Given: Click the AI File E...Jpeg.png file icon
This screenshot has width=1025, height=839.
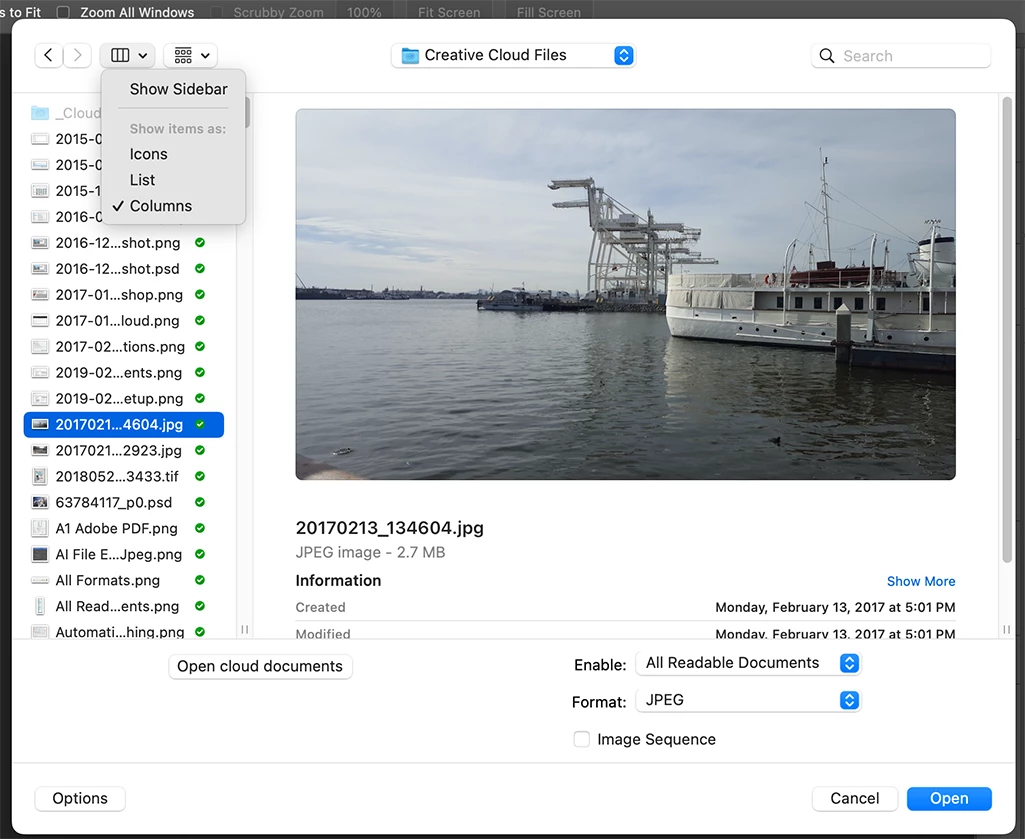Looking at the screenshot, I should point(40,555).
